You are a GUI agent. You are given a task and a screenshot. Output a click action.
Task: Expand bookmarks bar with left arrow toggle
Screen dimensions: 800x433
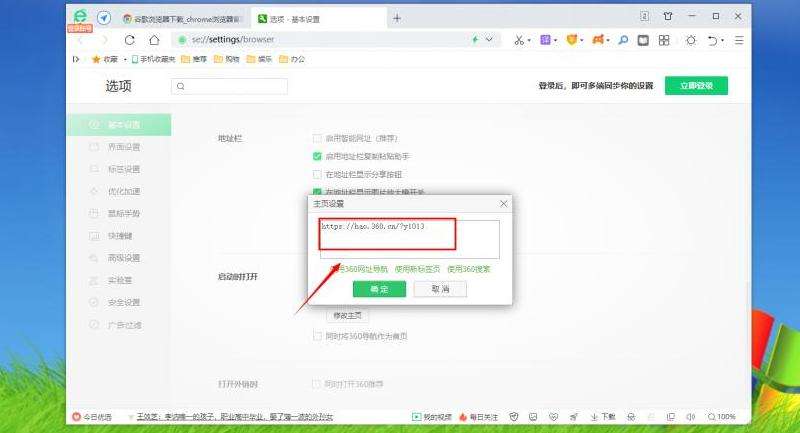click(76, 59)
